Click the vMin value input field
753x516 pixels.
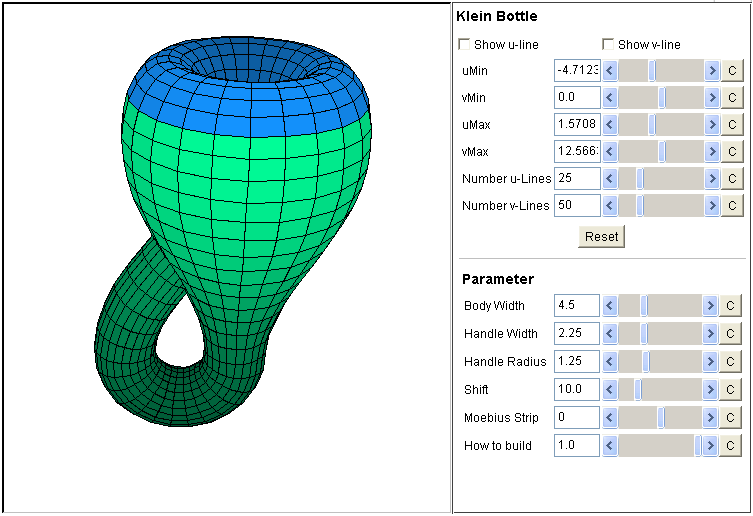(x=577, y=98)
